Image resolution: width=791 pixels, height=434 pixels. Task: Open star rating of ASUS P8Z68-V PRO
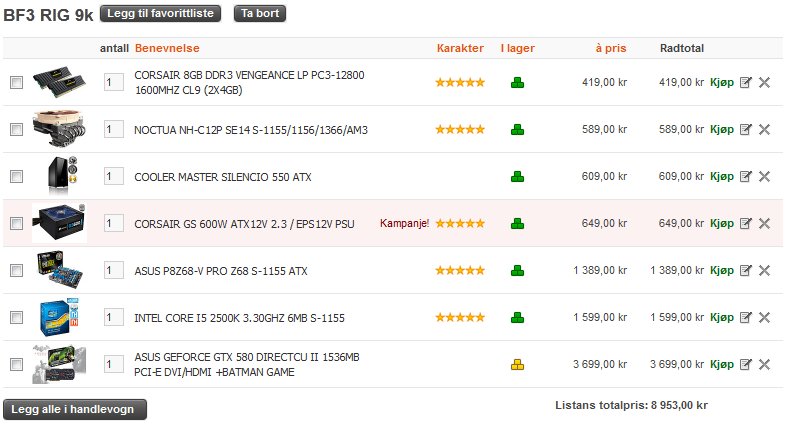click(460, 270)
